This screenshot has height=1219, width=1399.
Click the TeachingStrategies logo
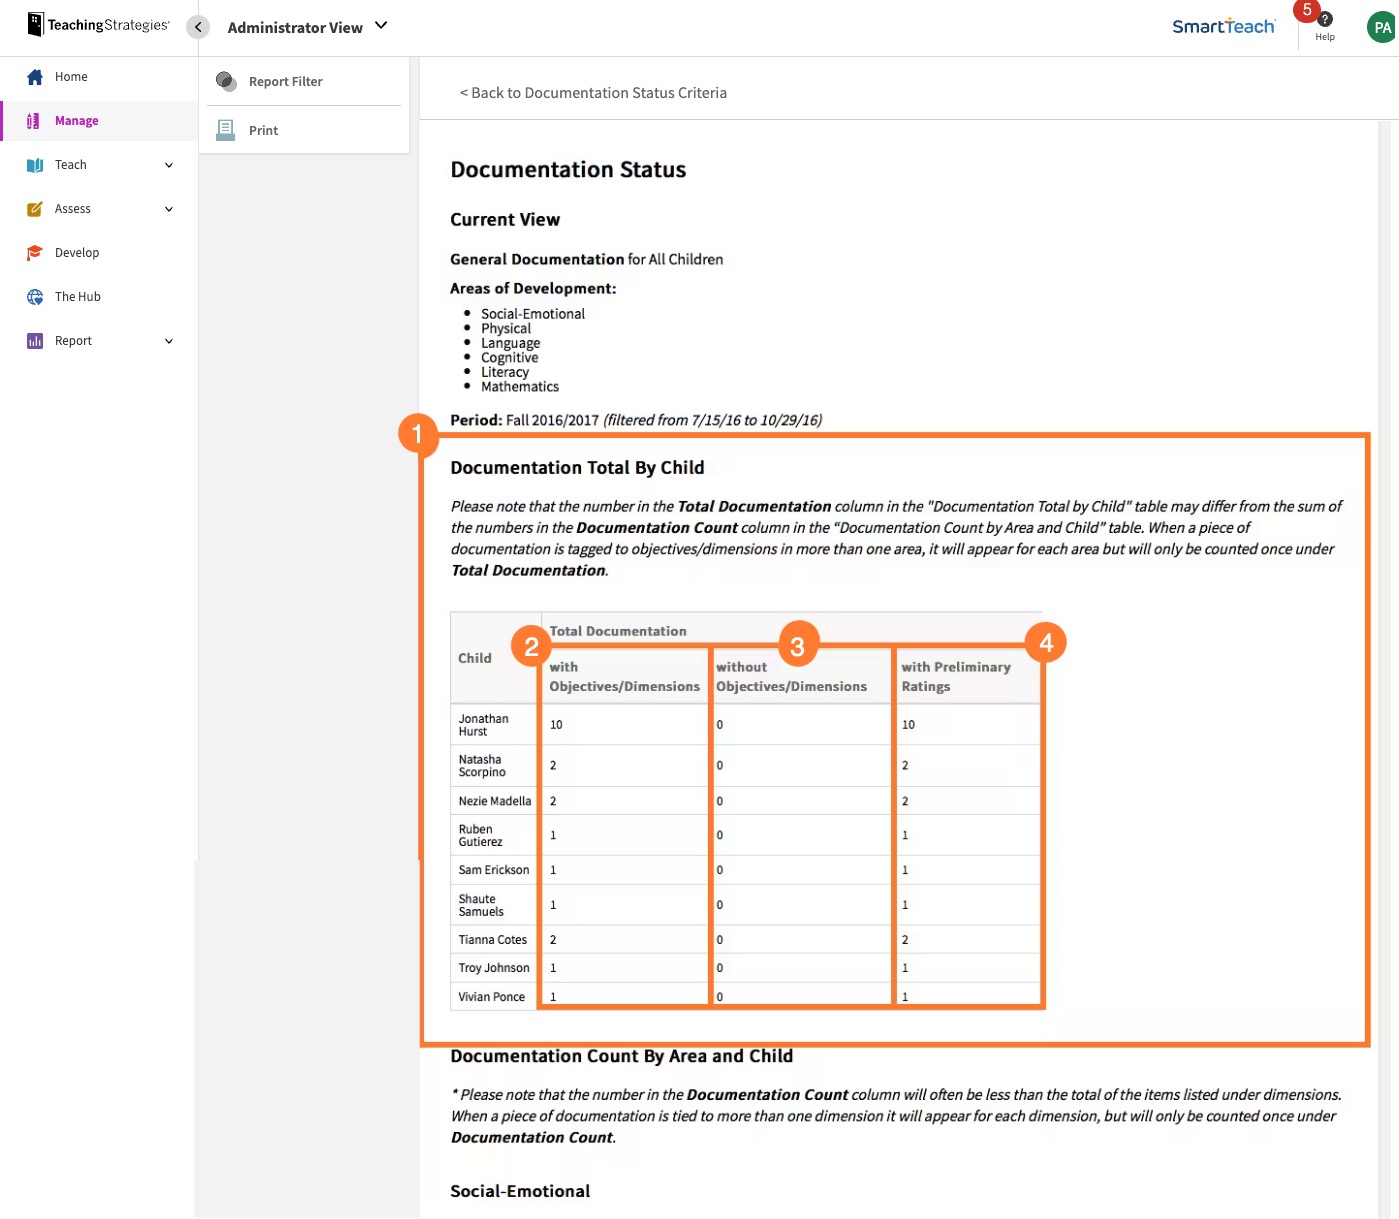97,25
